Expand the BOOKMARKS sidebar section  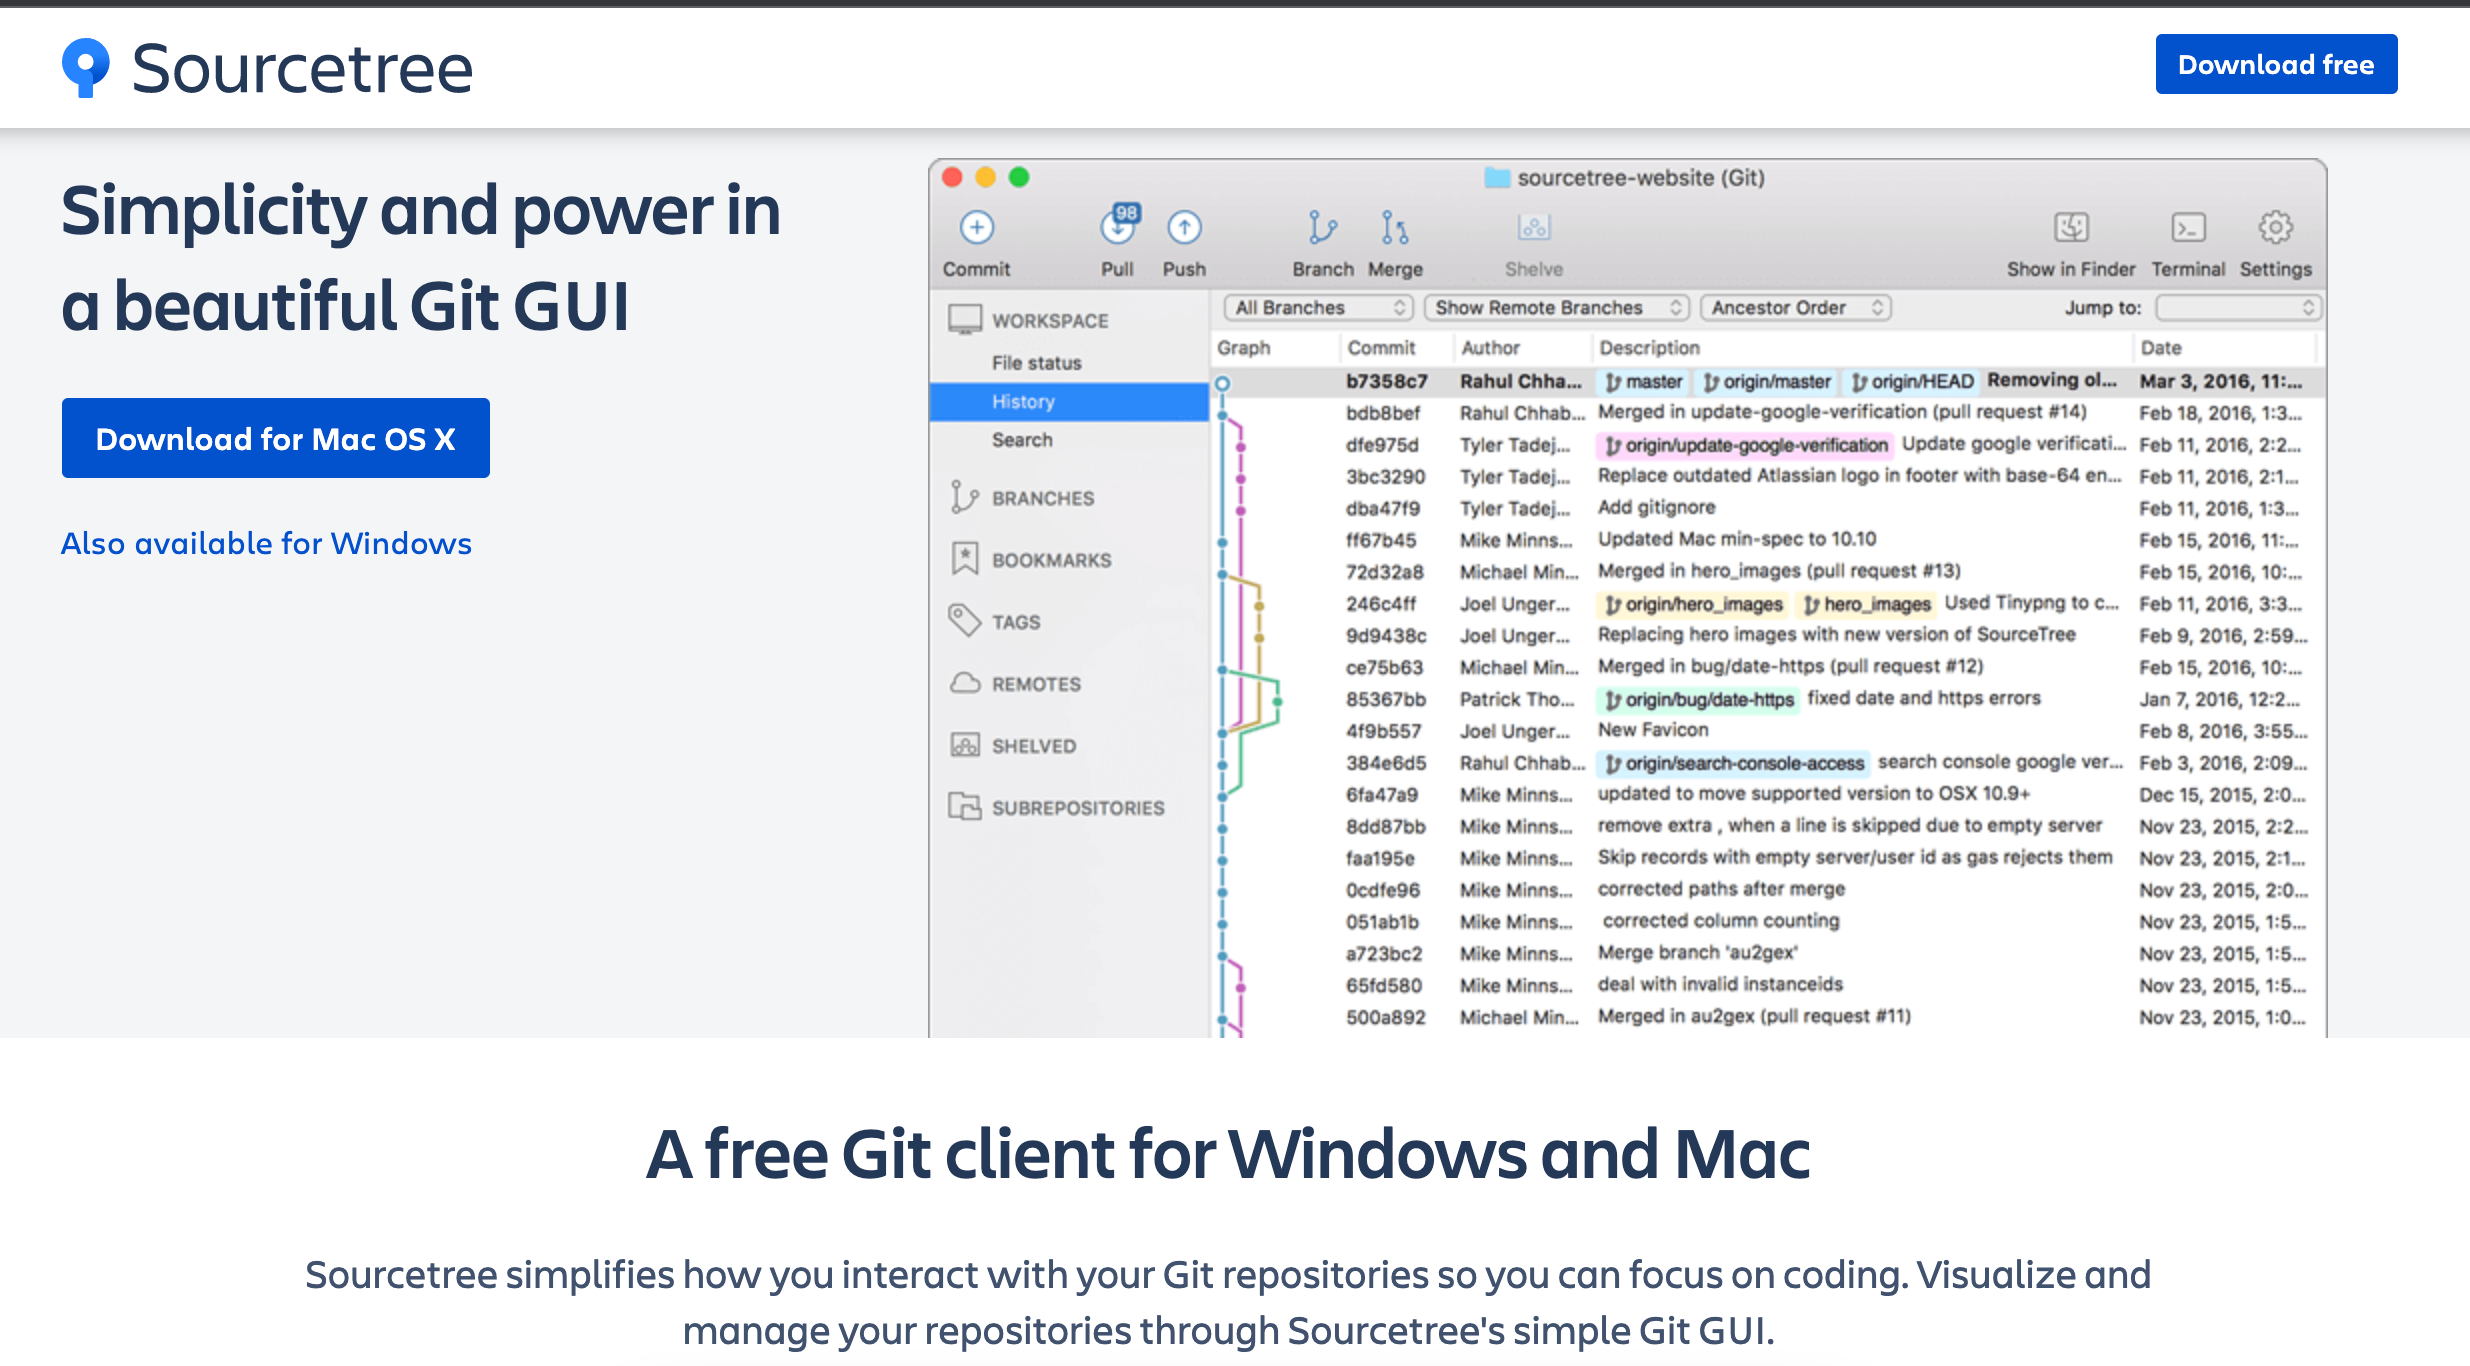(1051, 560)
